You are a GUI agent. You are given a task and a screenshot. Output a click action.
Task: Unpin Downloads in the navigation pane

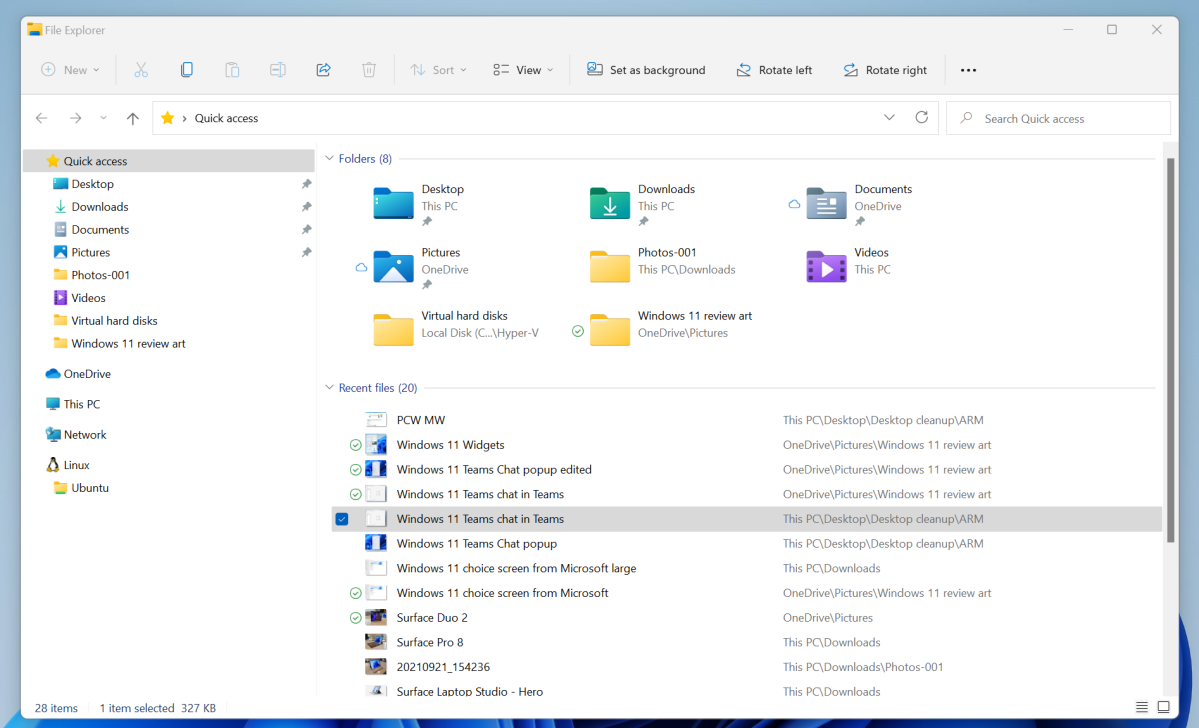[x=306, y=206]
